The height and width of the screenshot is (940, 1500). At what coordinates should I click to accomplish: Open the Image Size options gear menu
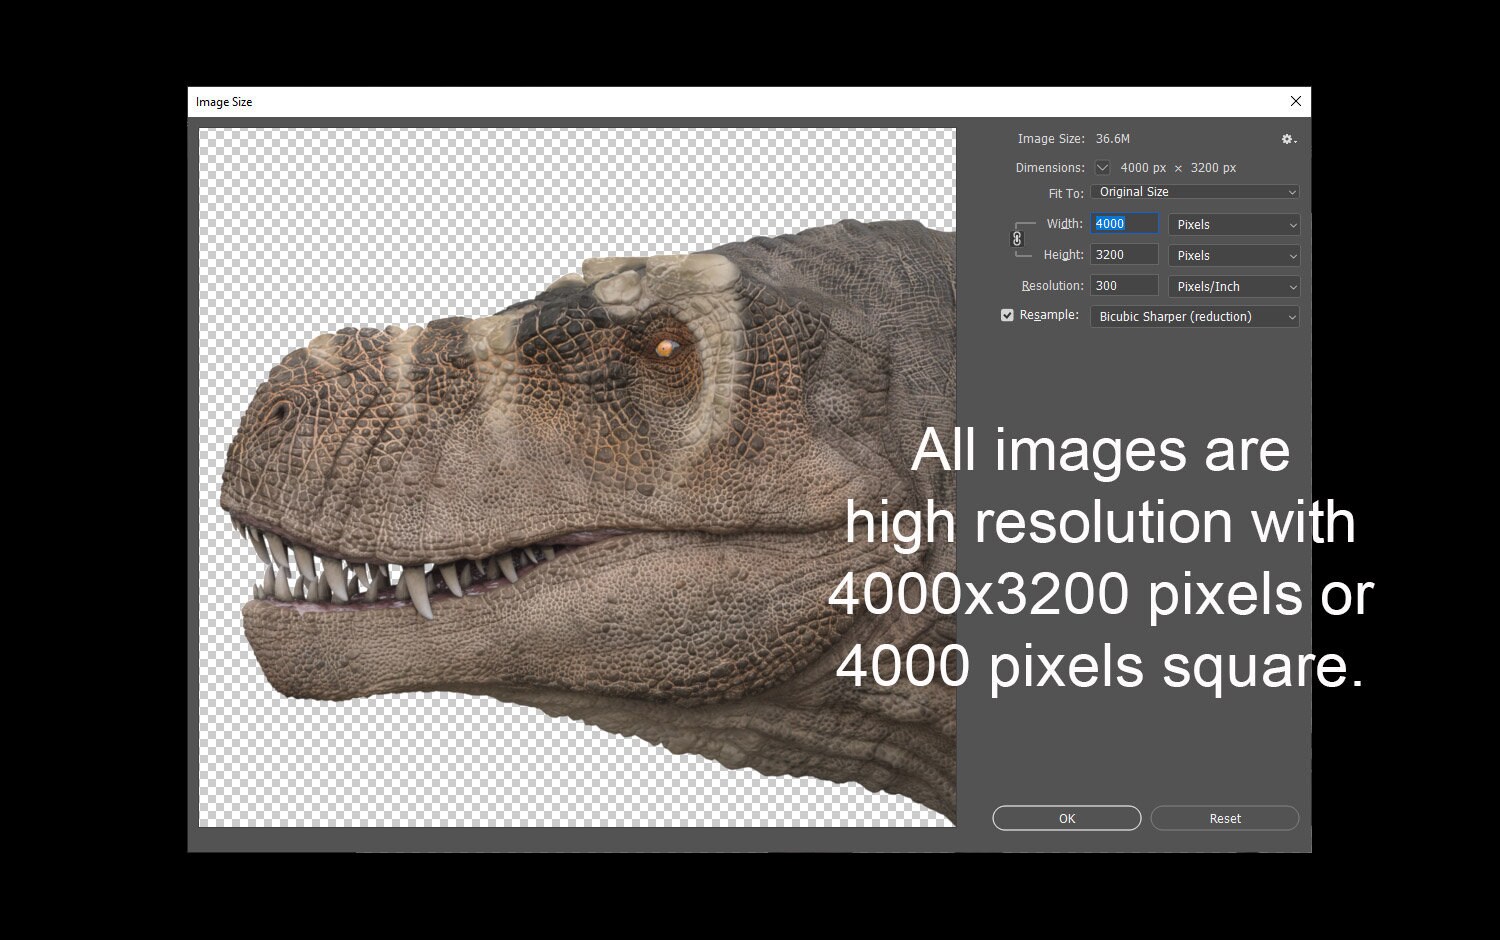click(1287, 139)
